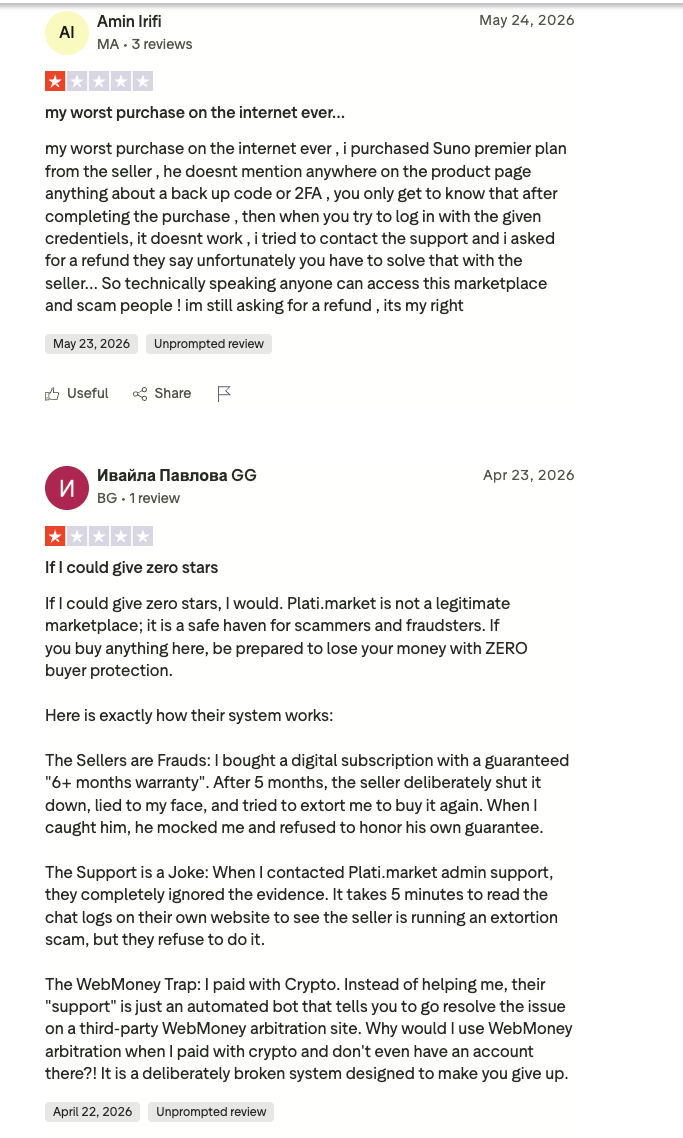Click the share icon under Amin Irifi's review
683x1138 pixels.
click(x=140, y=393)
